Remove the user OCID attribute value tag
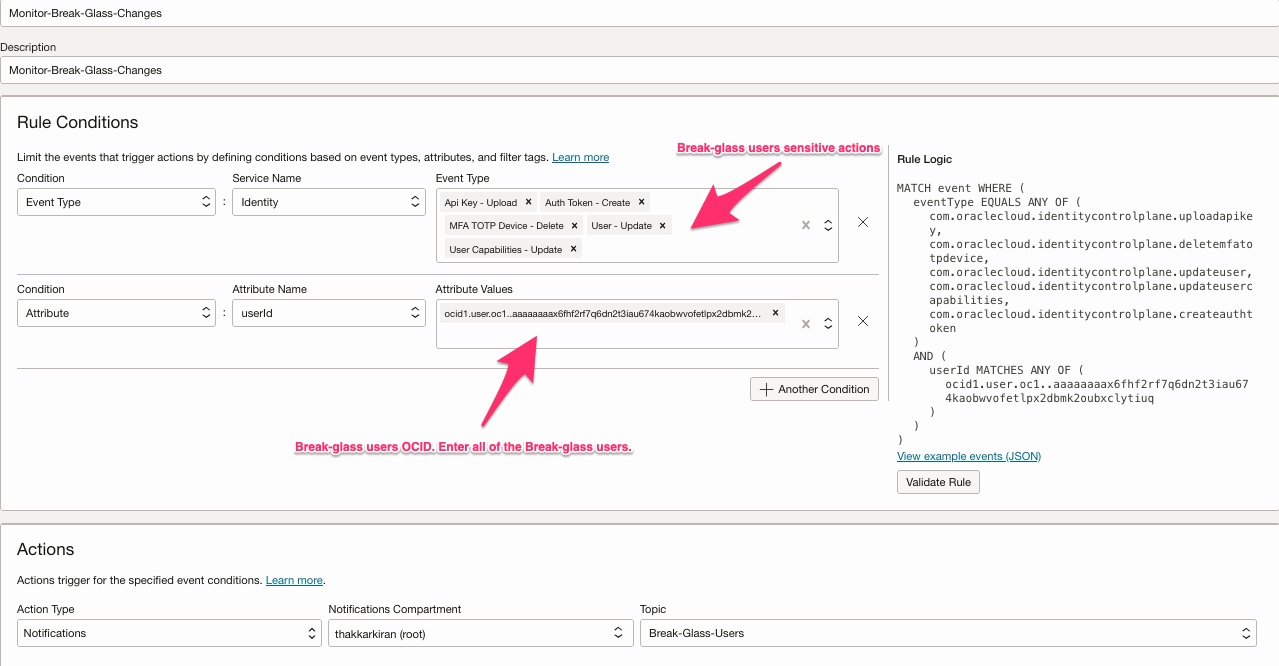The width and height of the screenshot is (1279, 666). coord(775,313)
